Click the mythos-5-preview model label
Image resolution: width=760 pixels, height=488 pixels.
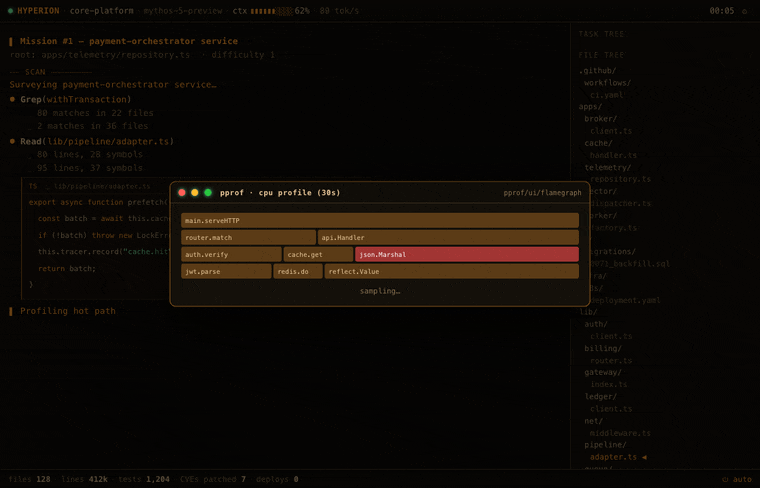click(x=183, y=11)
